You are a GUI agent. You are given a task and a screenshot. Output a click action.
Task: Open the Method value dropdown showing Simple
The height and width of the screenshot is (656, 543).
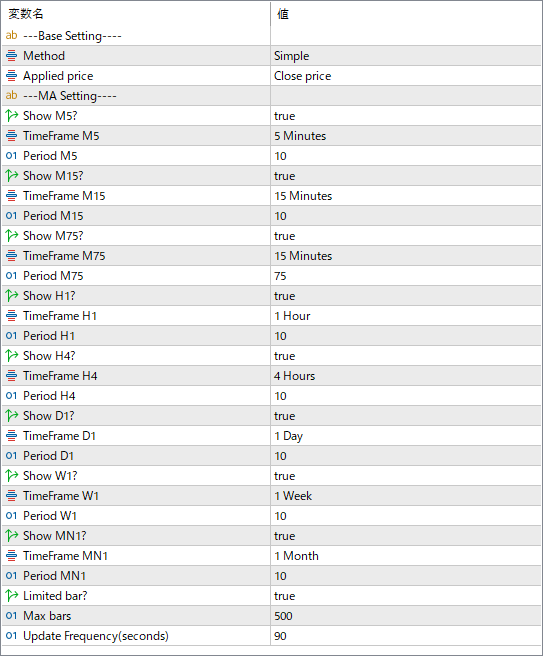pyautogui.click(x=405, y=56)
